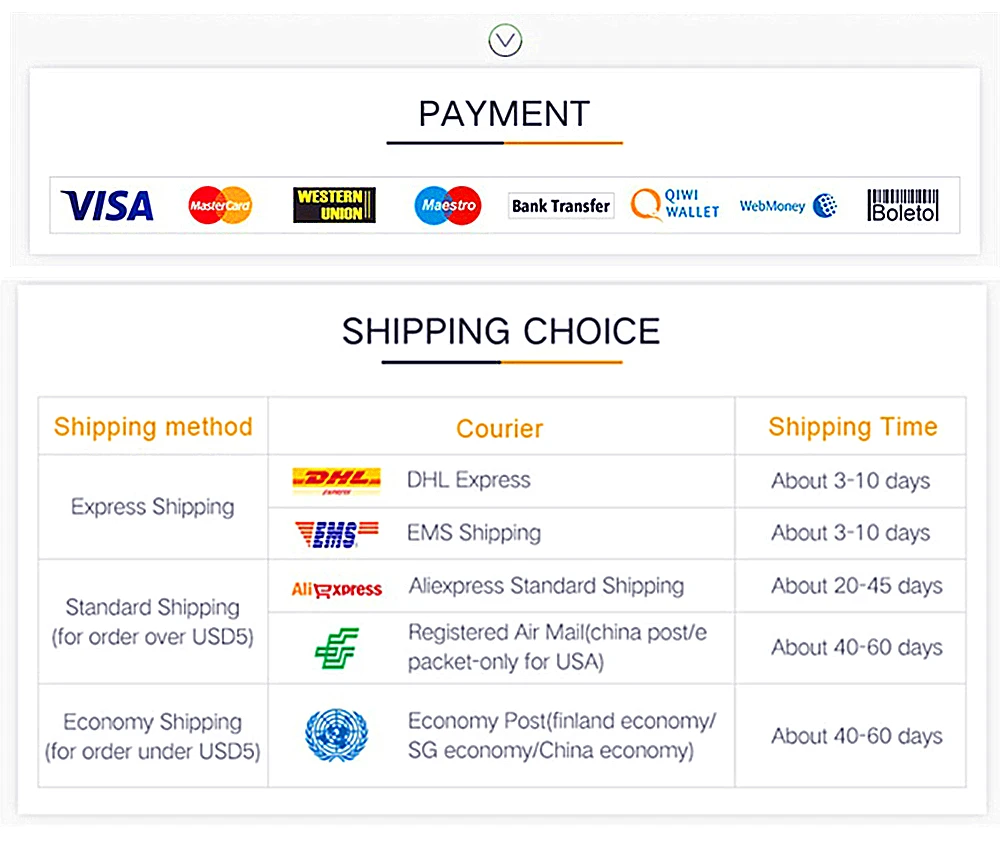The width and height of the screenshot is (1000, 849).
Task: Click the Western Union logo
Action: click(x=334, y=205)
